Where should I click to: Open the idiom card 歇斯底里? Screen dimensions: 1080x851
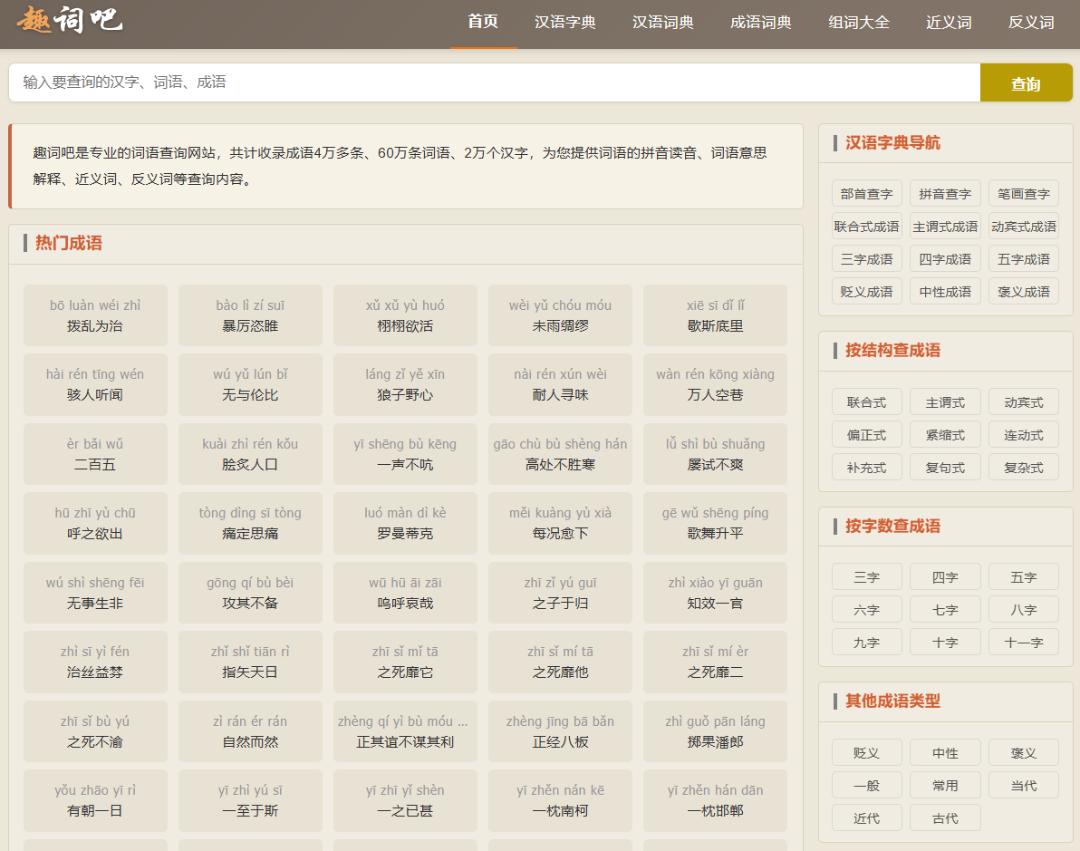pyautogui.click(x=715, y=315)
